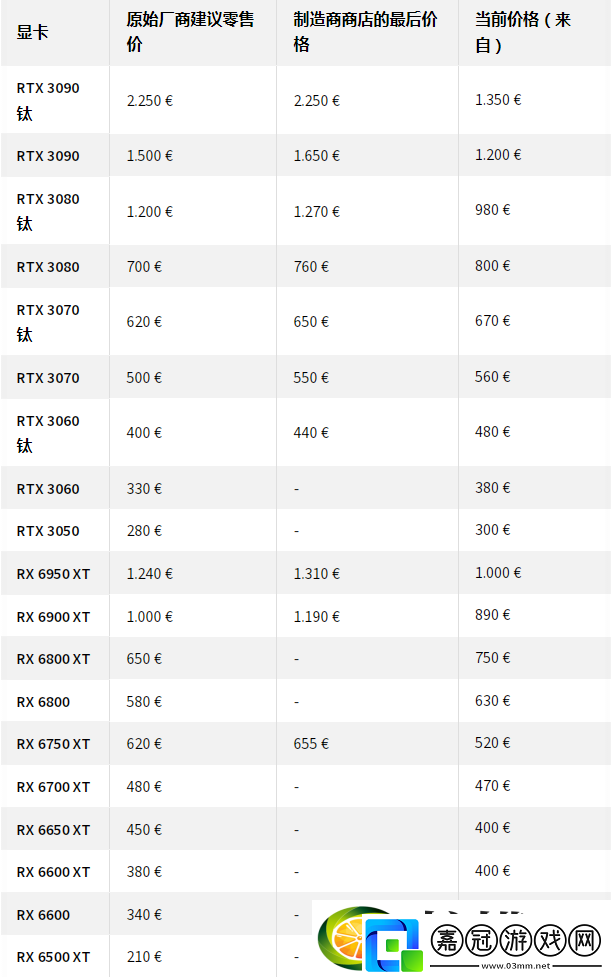
Task: Select the 显卡 column header
Action: tap(32, 32)
